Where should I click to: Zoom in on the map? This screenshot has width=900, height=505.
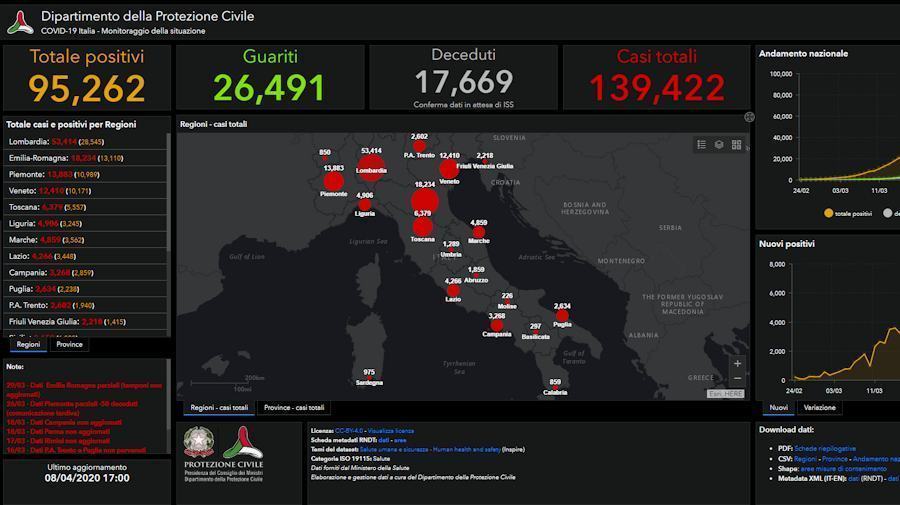(738, 364)
